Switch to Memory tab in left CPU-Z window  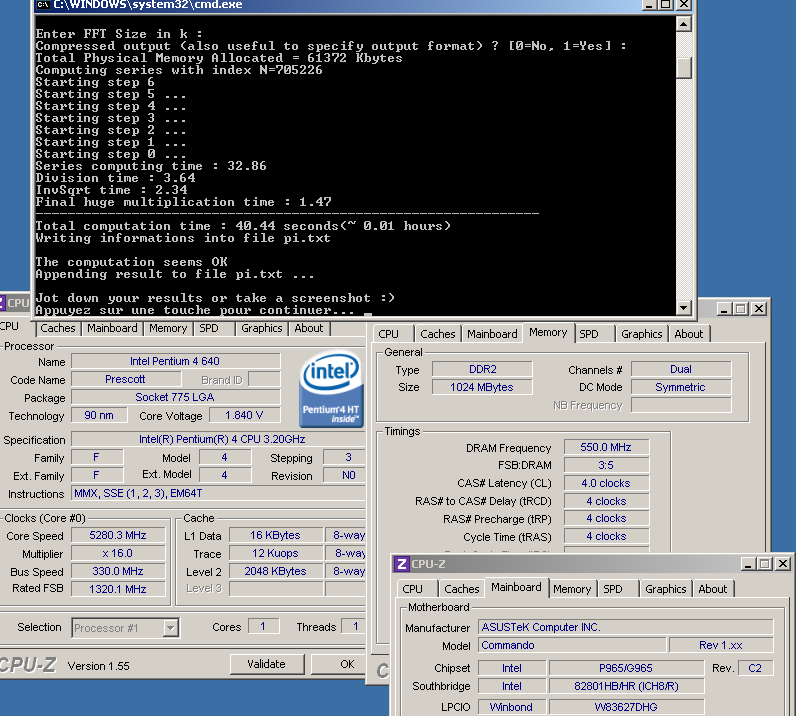click(168, 328)
